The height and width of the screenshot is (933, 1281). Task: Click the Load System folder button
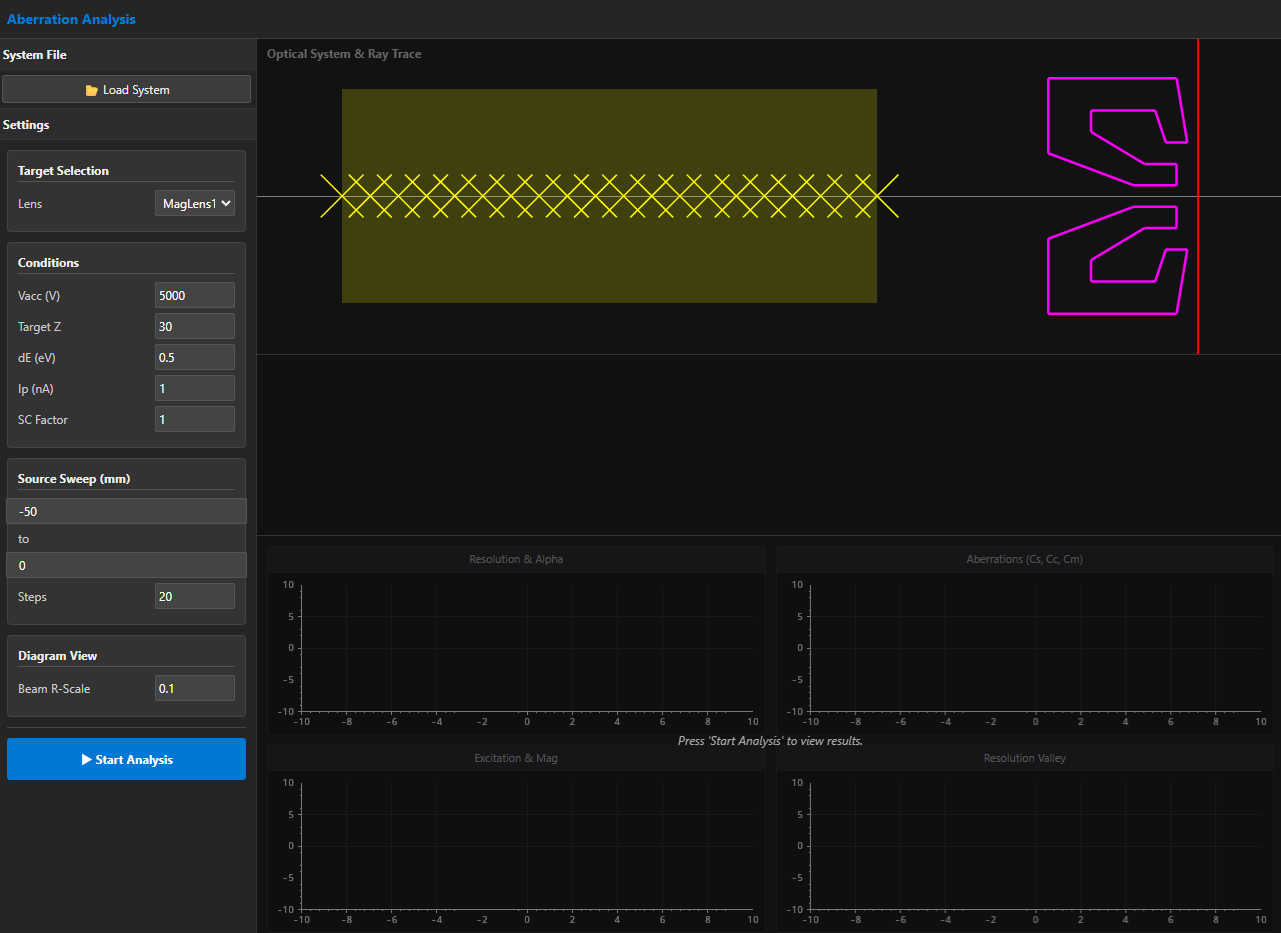coord(126,89)
